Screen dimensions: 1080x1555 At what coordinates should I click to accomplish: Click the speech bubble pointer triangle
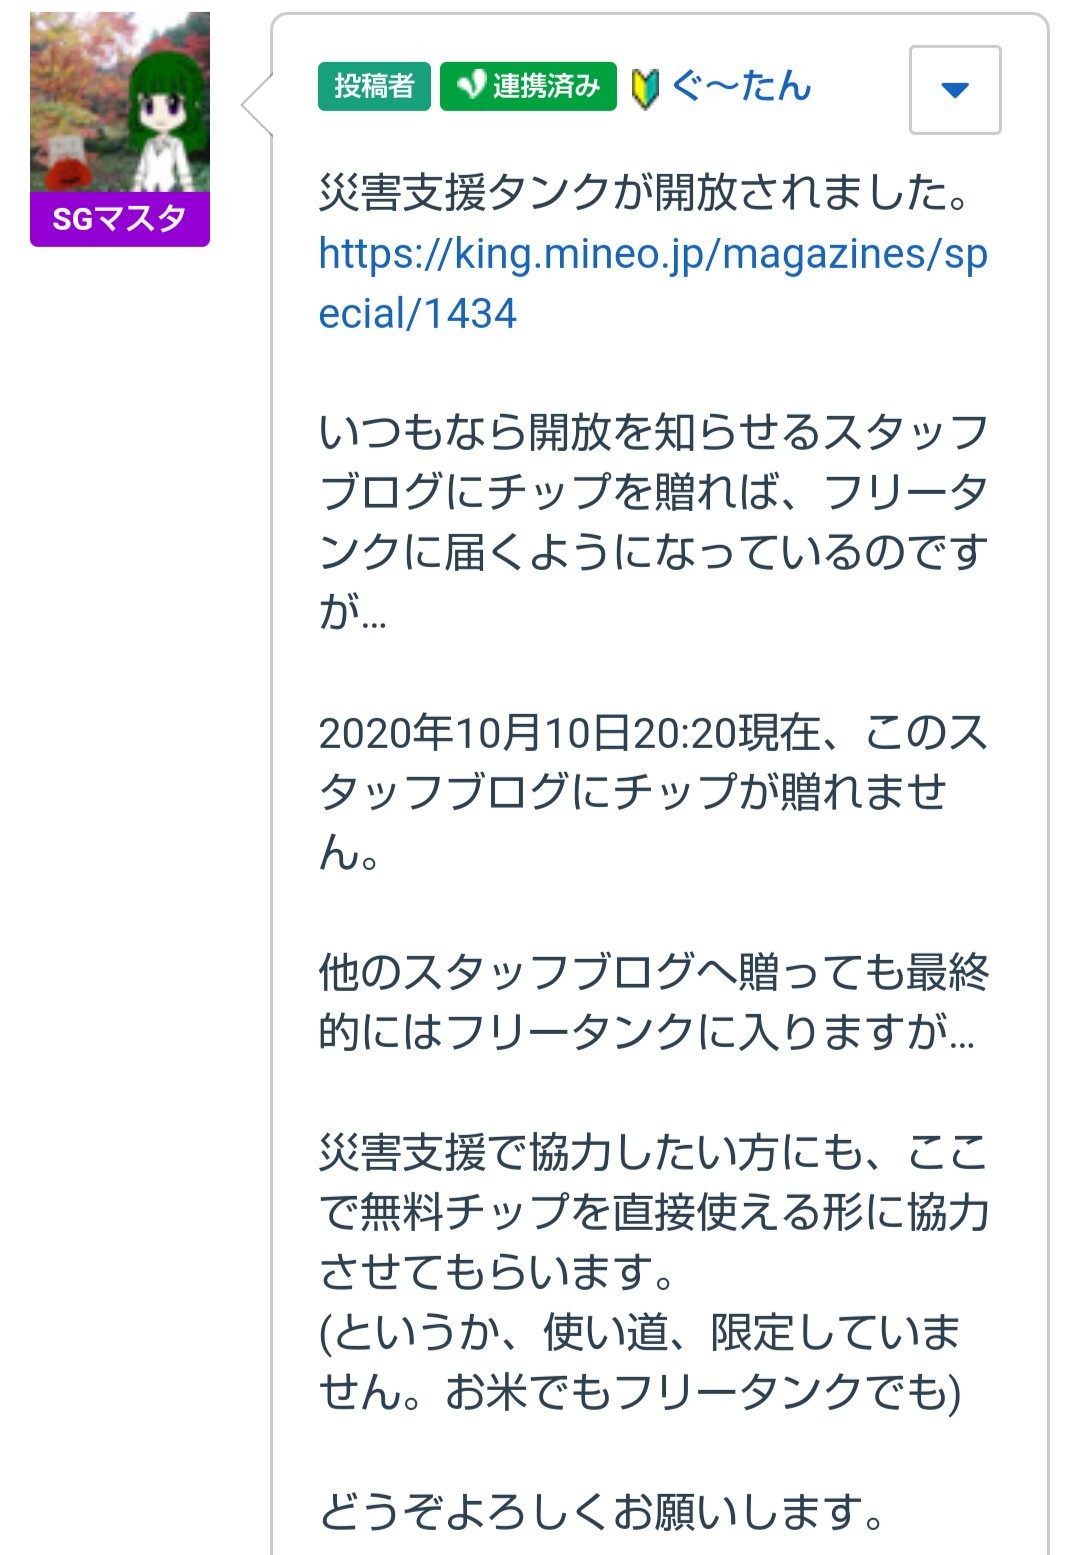coord(258,104)
